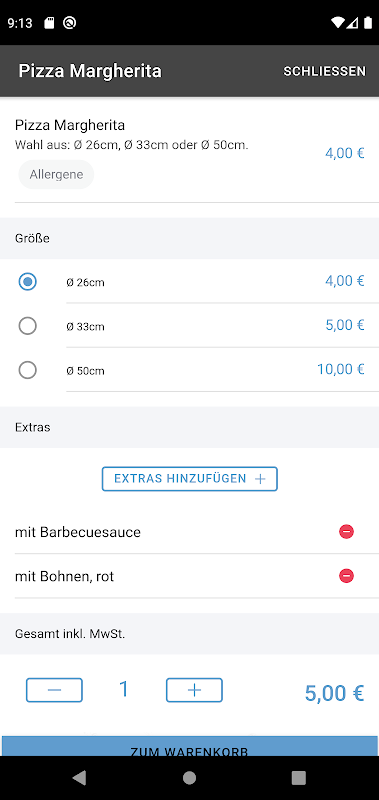Click Extras hinzufügen button
The width and height of the screenshot is (379, 800).
tap(190, 479)
